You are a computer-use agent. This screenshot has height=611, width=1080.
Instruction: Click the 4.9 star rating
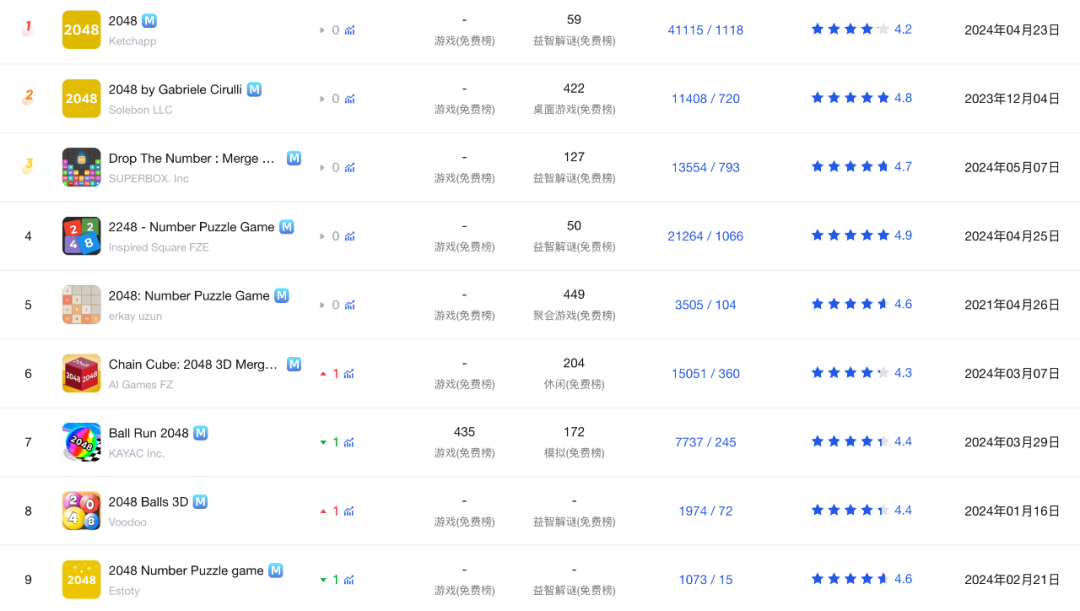[x=861, y=236]
